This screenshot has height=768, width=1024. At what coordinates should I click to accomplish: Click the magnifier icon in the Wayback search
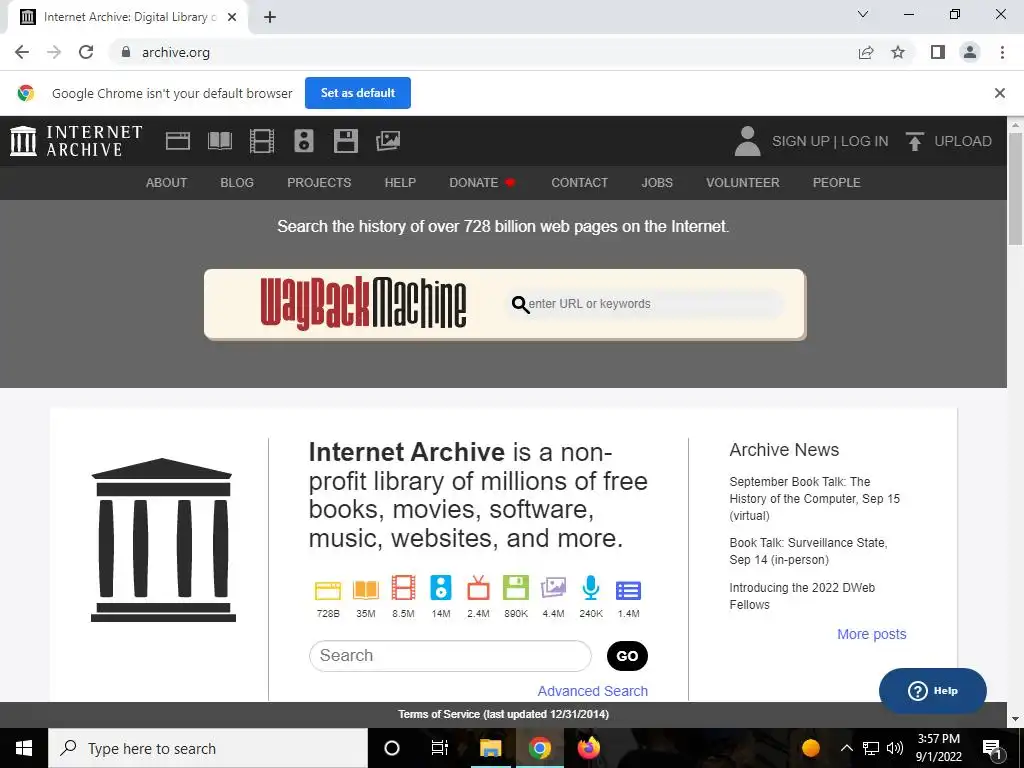520,304
